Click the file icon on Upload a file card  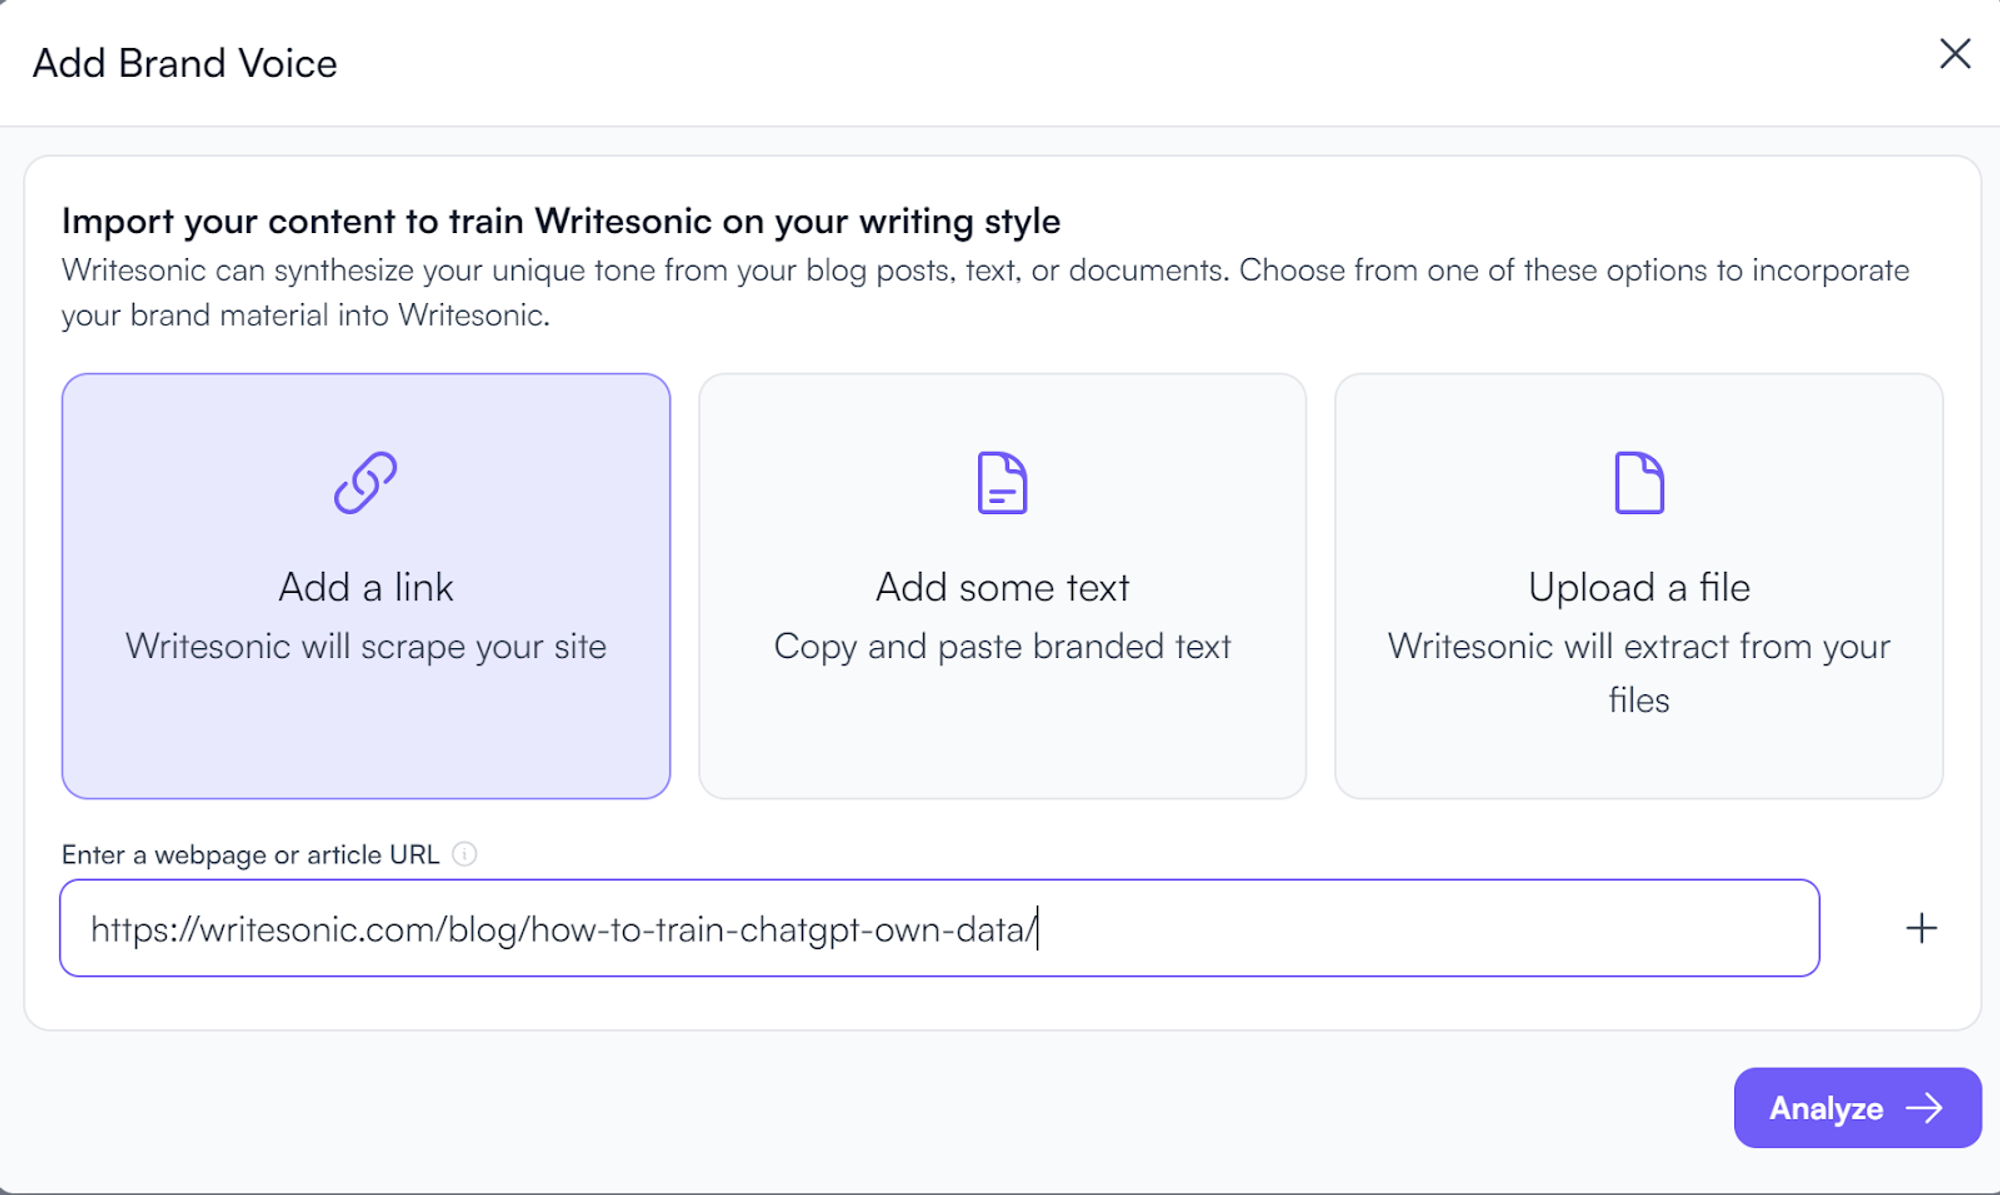1638,483
